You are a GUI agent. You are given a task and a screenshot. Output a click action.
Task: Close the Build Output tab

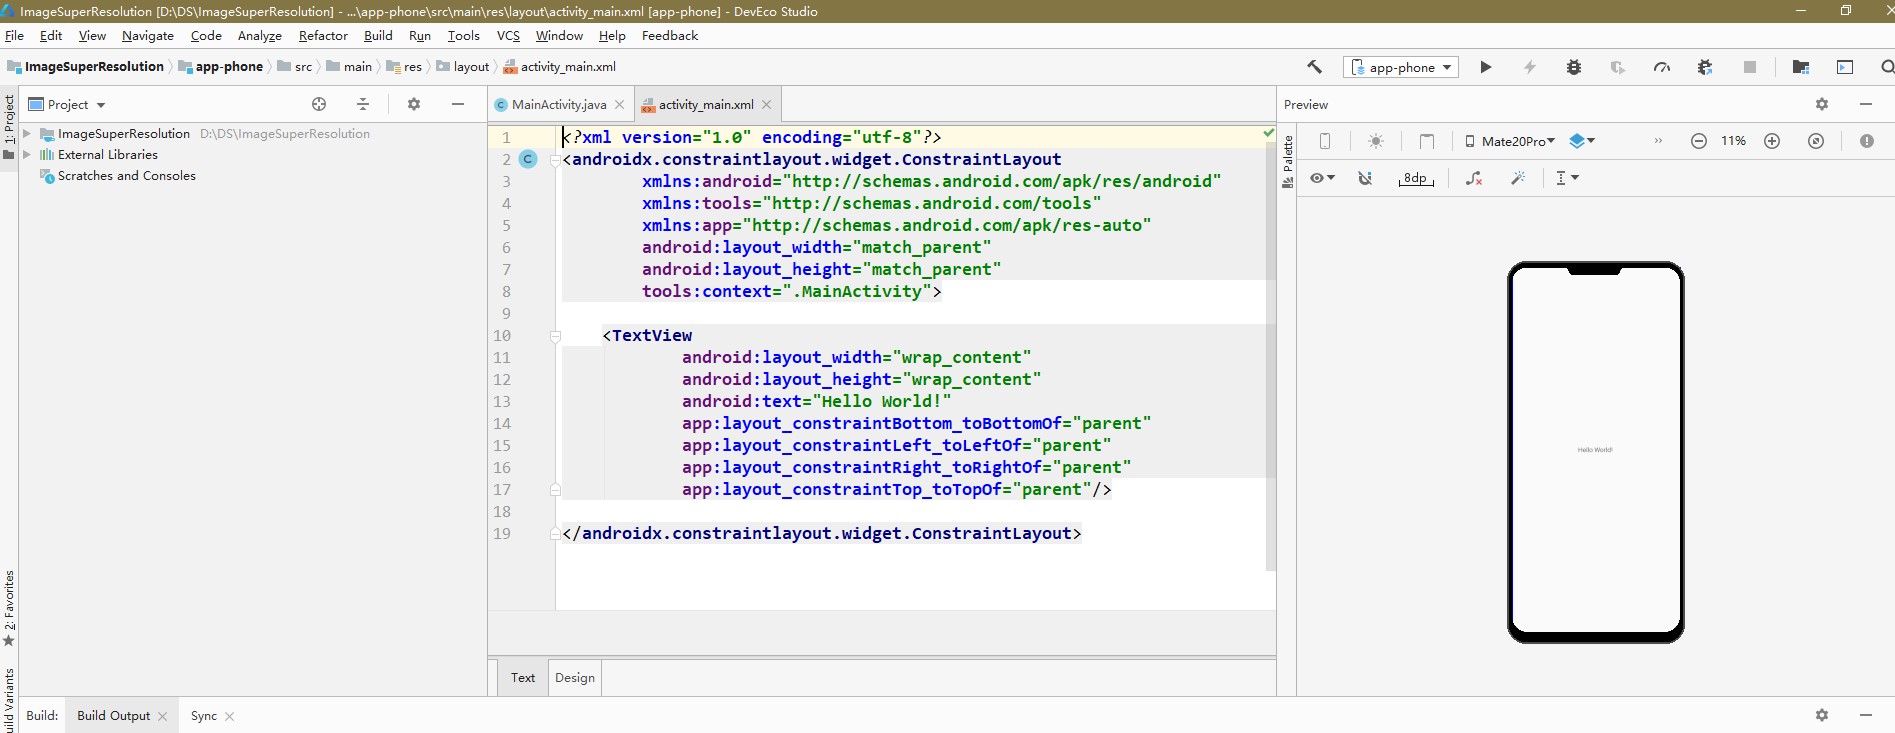point(162,716)
